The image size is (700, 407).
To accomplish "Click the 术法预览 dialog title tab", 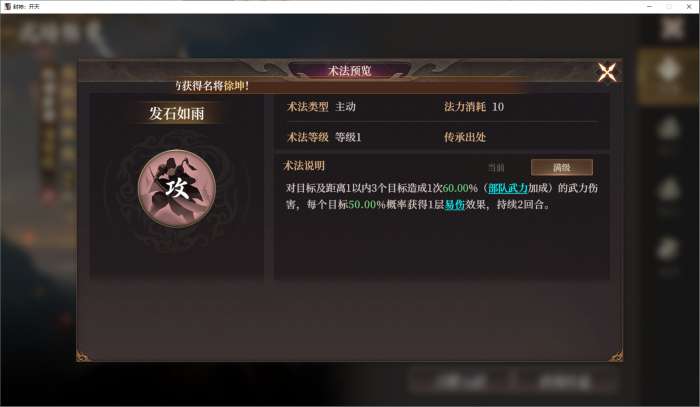I will [x=350, y=71].
